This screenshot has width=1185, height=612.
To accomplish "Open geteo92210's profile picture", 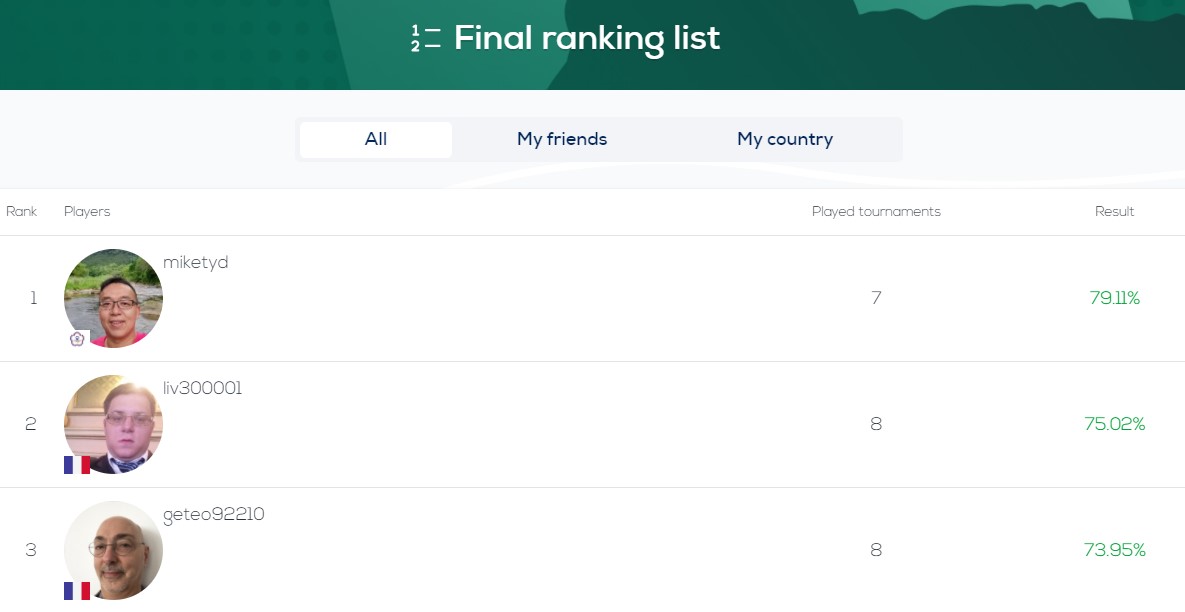I will [113, 550].
